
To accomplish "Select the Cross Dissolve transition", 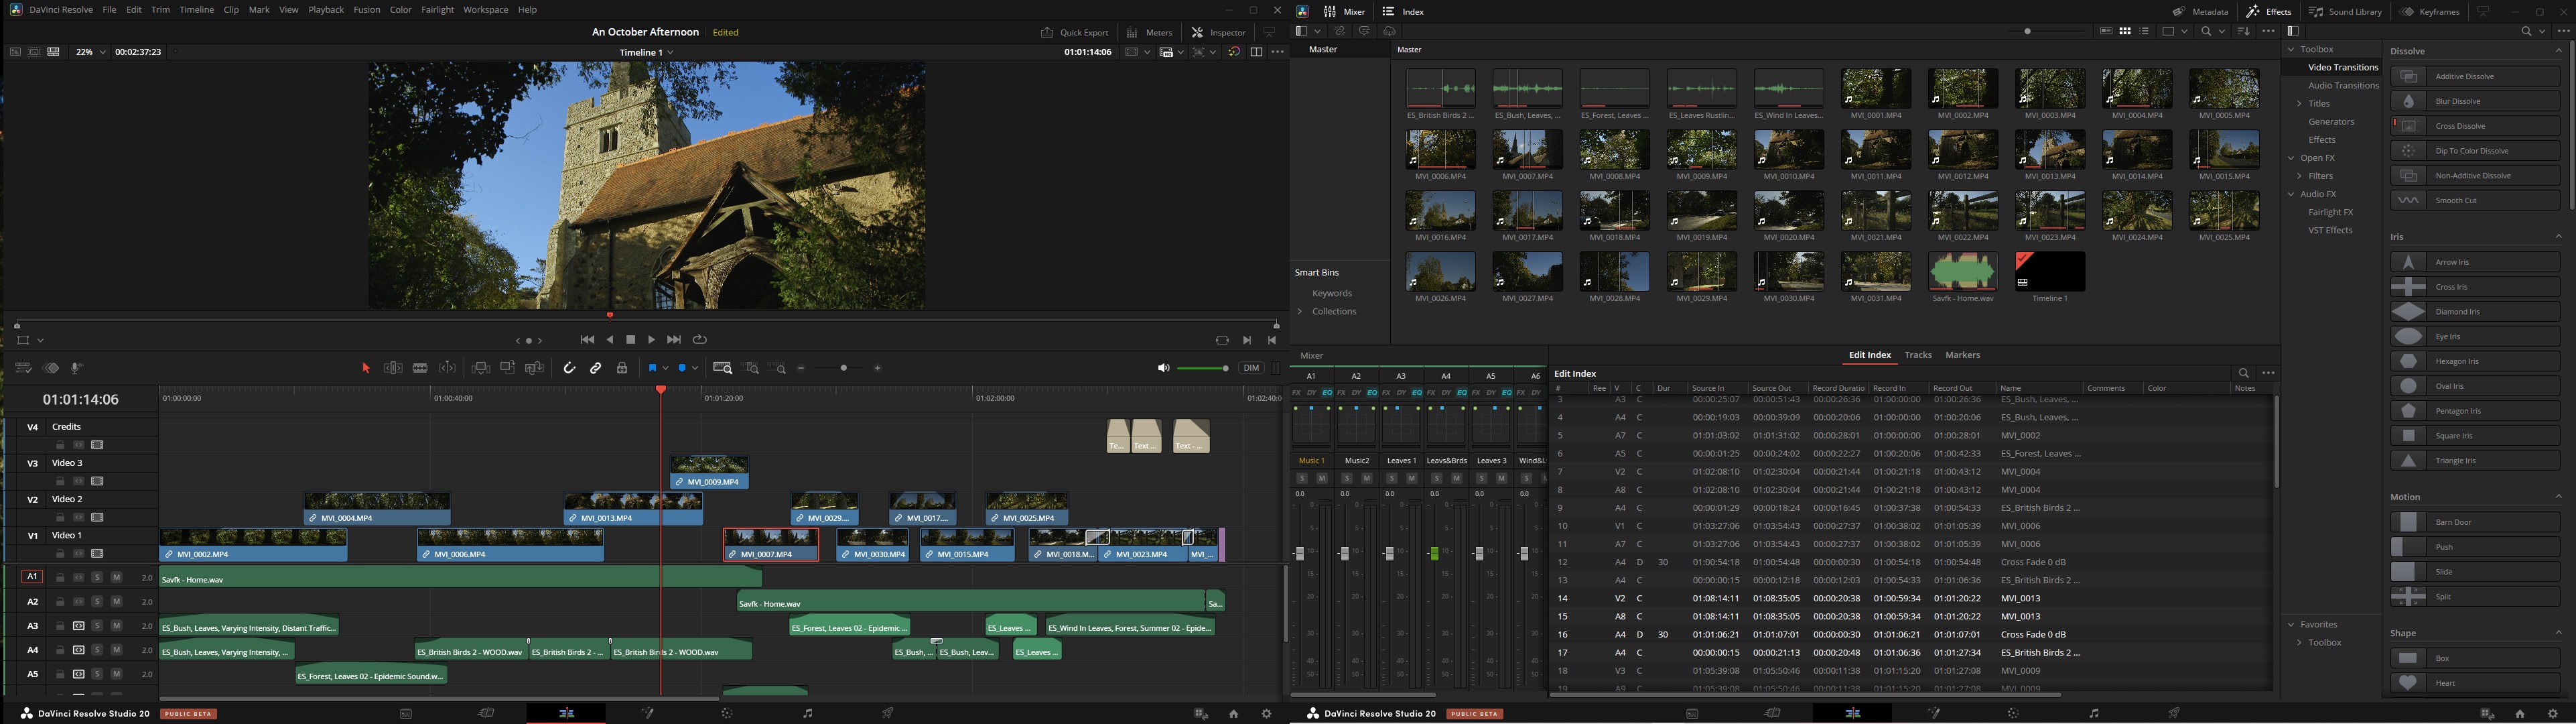I will [2475, 126].
